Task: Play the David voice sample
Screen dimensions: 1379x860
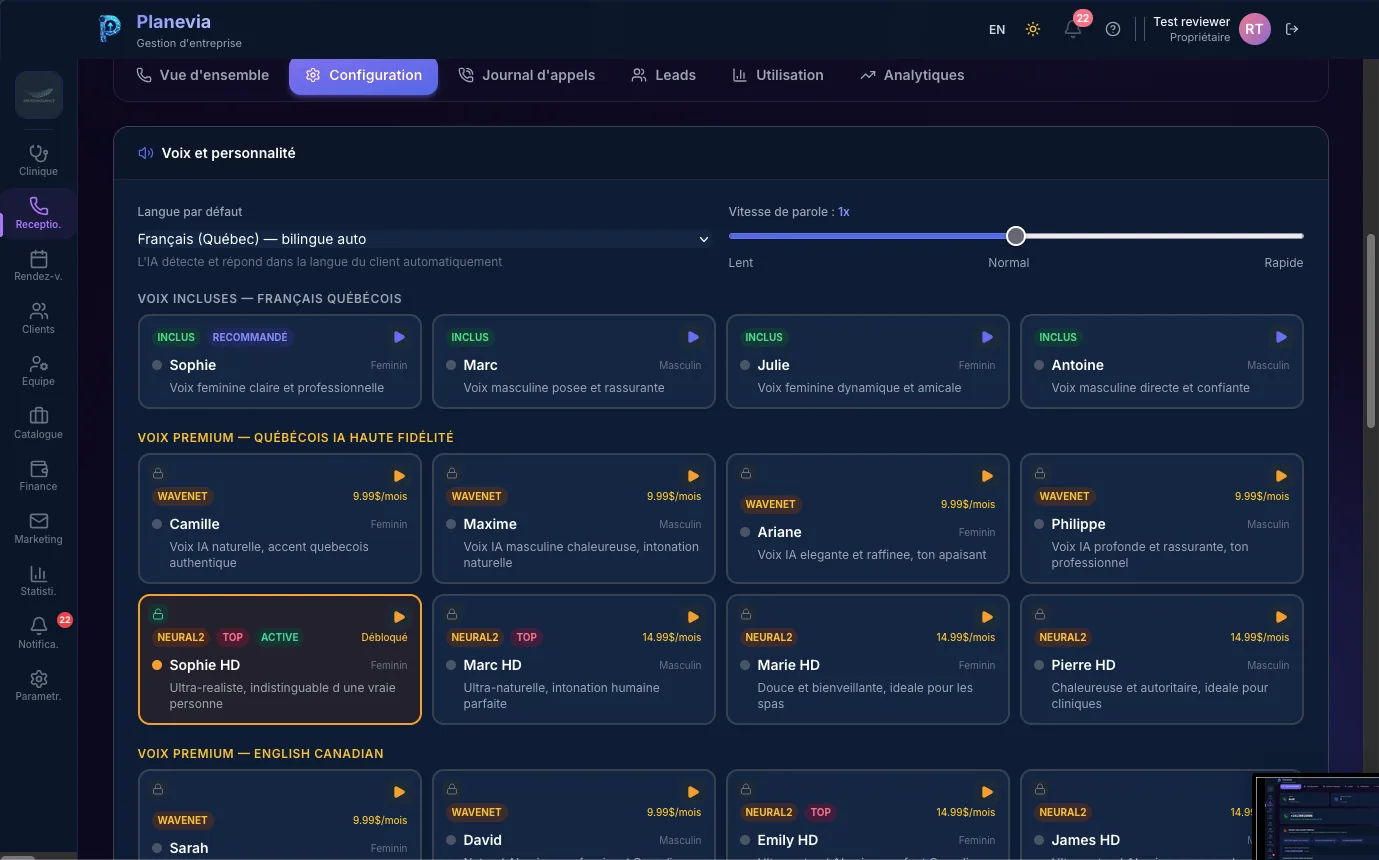Action: 694,792
